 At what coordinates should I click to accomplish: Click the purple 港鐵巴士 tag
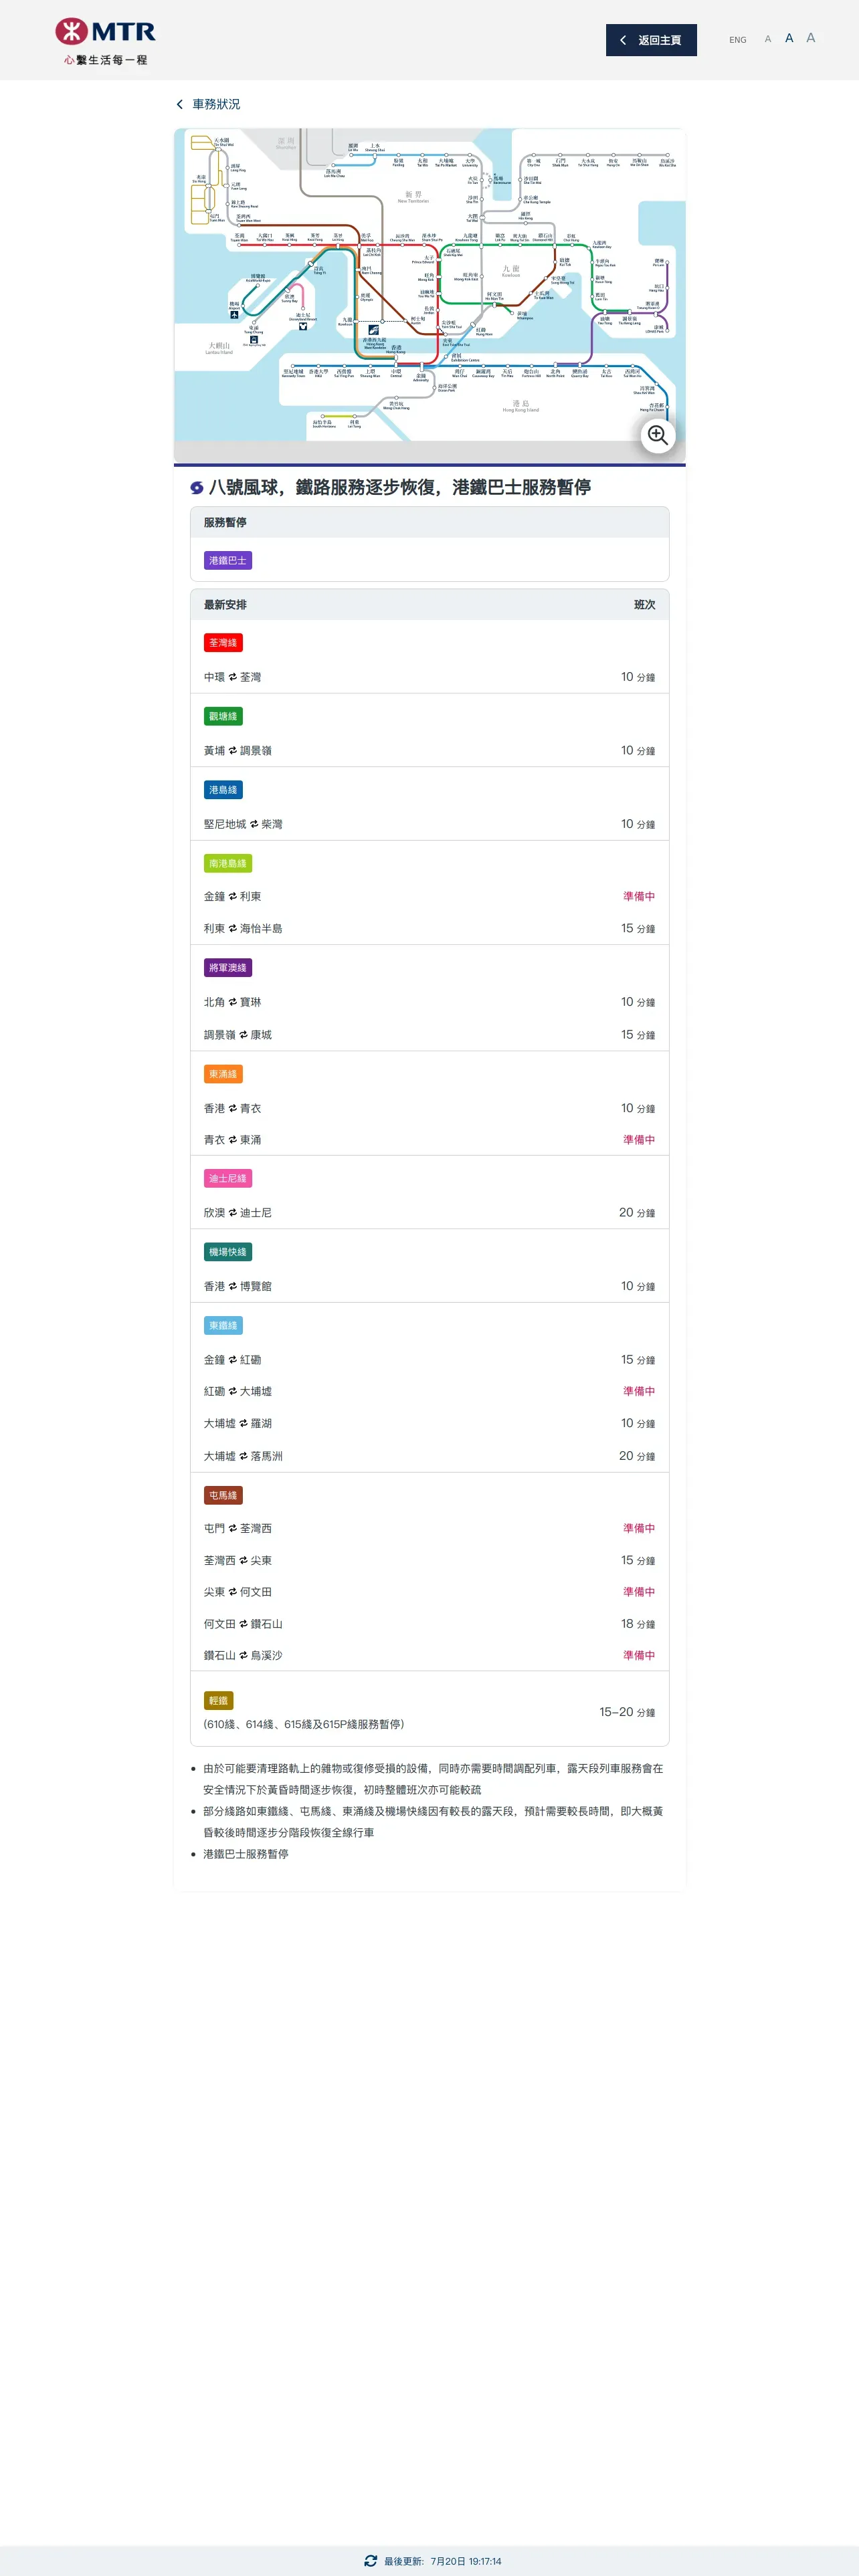coord(228,561)
